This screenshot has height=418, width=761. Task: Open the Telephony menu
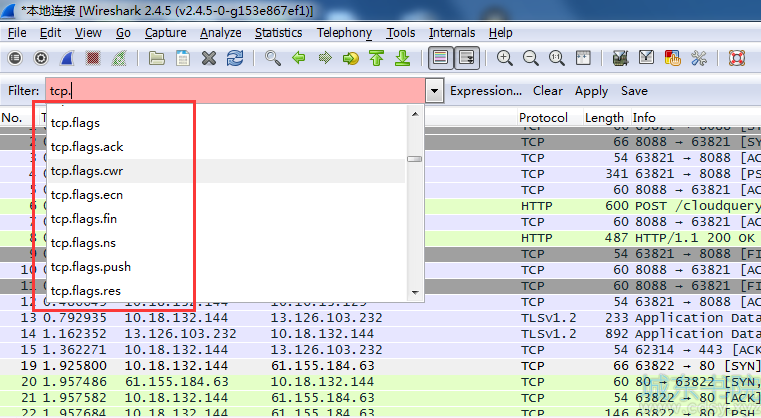(344, 33)
